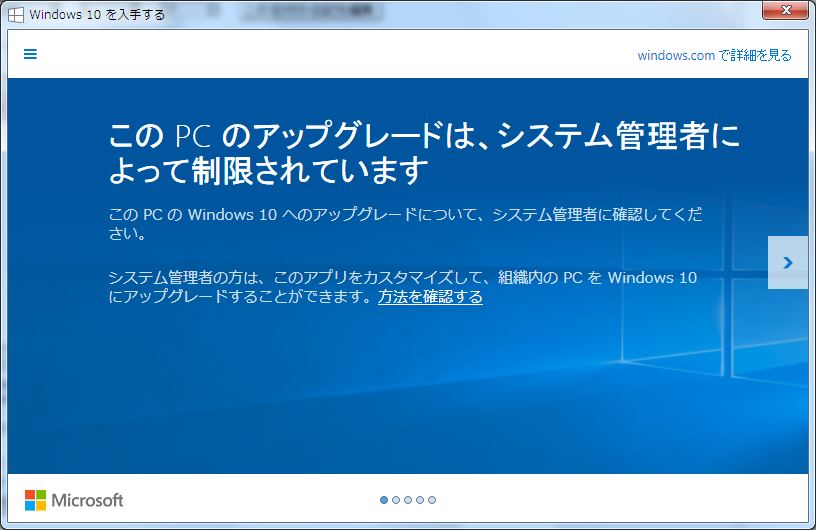Click the text 'システム管理者に確認してください'
This screenshot has width=816, height=530.
coord(405,223)
